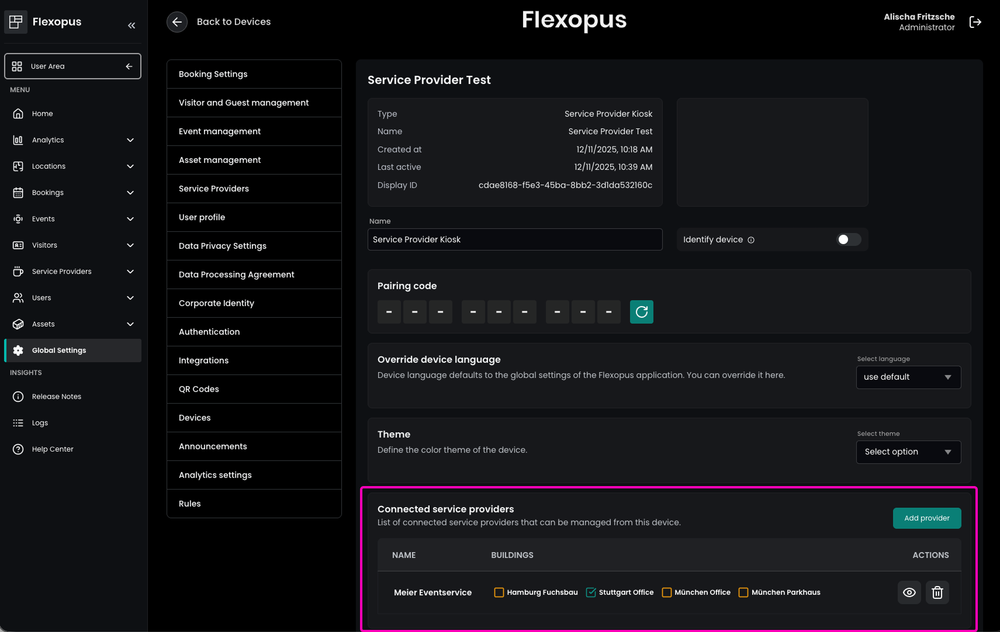Open the Select theme dropdown
Viewport: 1000px width, 632px height.
click(x=908, y=452)
